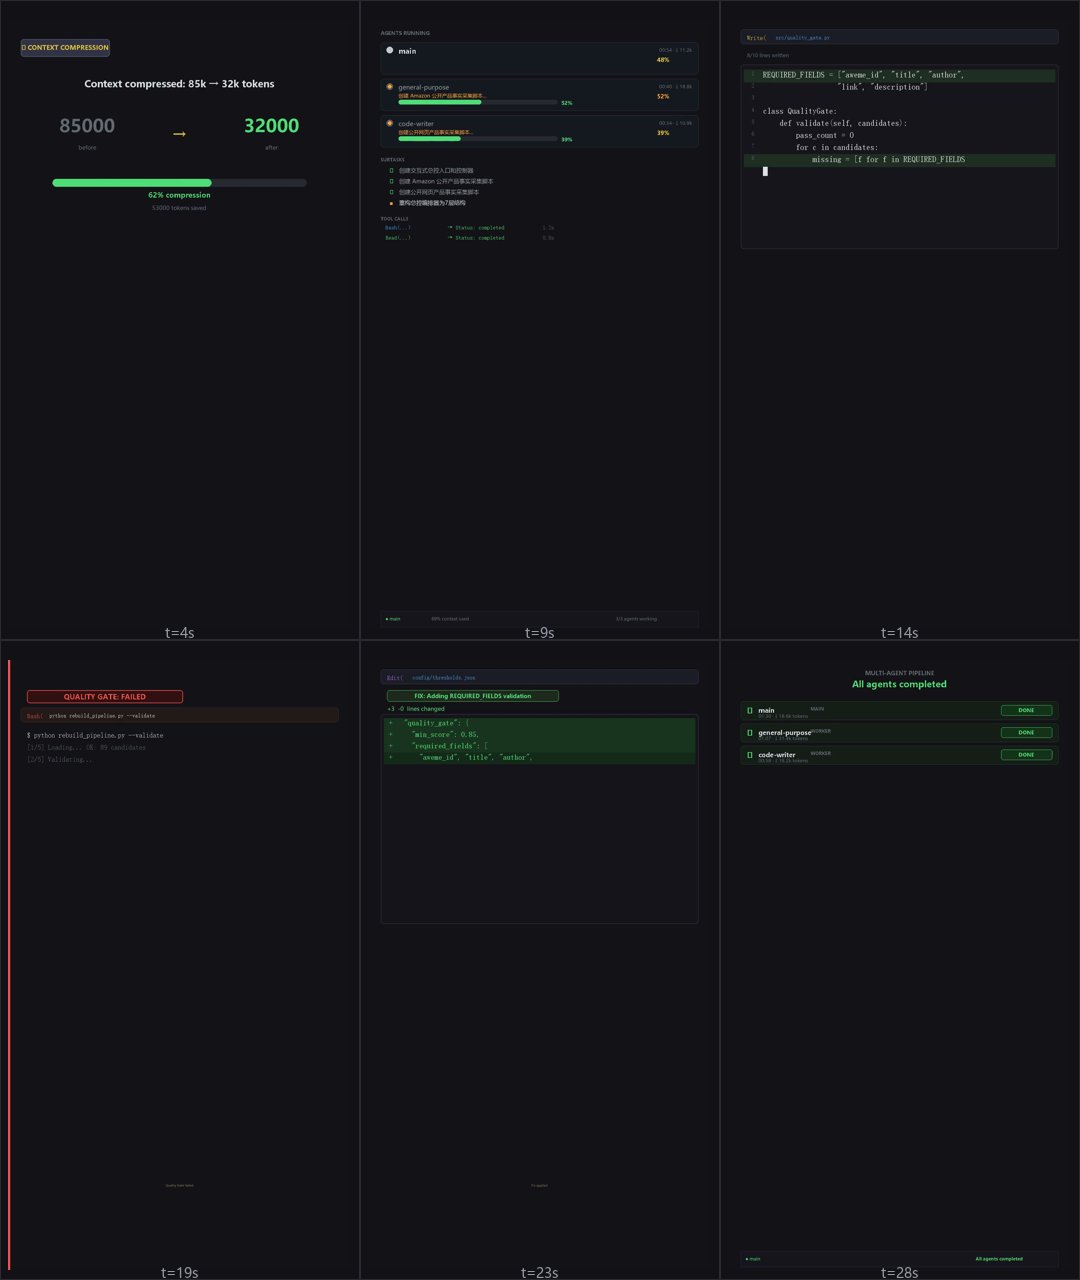Click the white status dot beside main under Agents Running
This screenshot has height=1280, width=1080.
click(x=390, y=50)
